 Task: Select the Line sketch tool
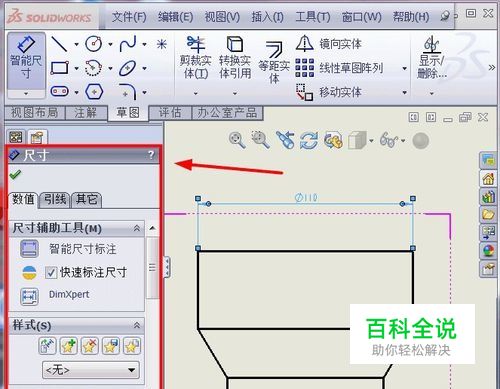[x=59, y=44]
